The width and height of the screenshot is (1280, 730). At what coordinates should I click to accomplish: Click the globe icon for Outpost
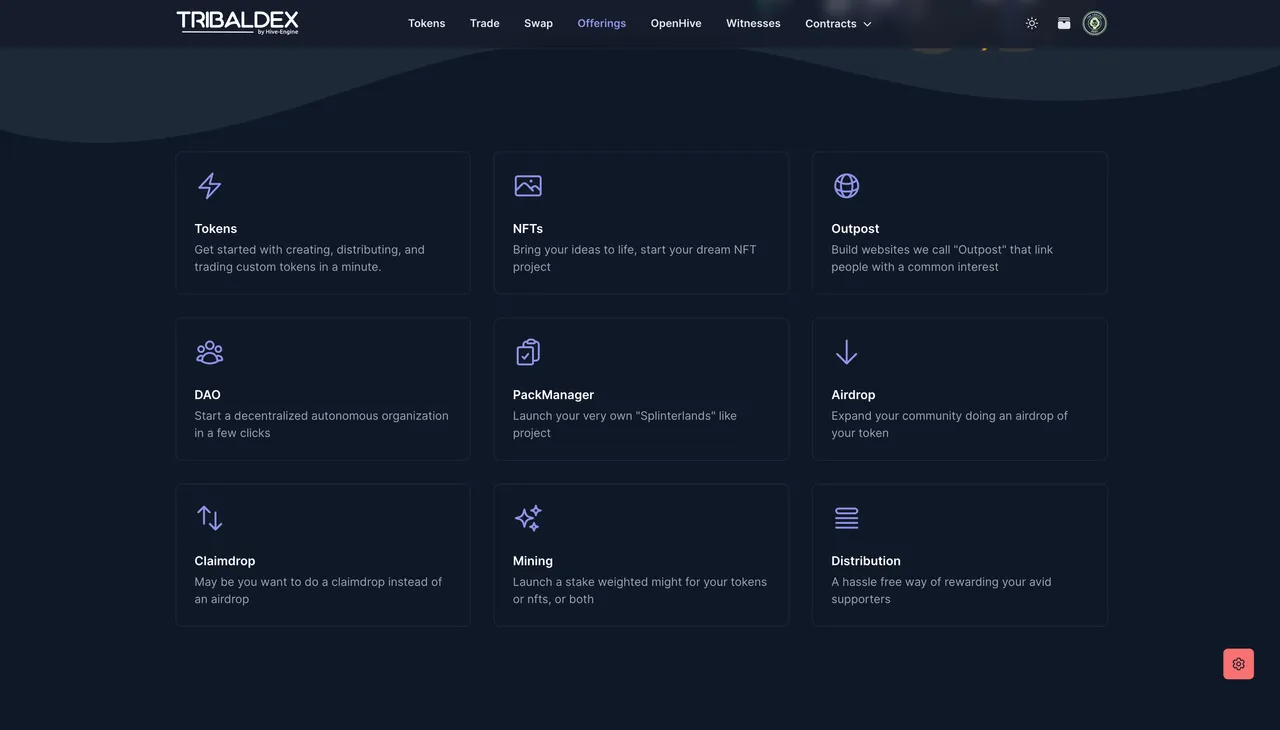tap(847, 186)
